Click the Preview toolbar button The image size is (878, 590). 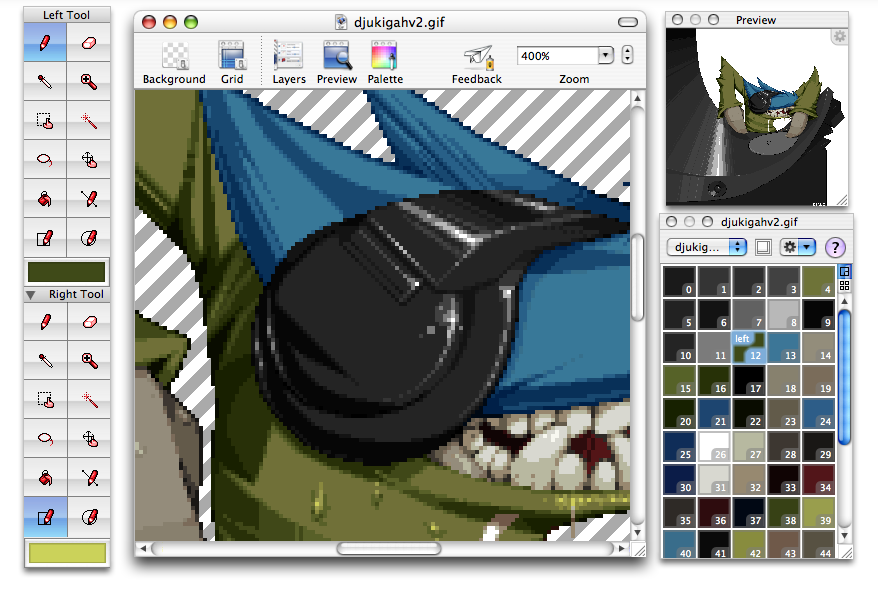[x=337, y=62]
